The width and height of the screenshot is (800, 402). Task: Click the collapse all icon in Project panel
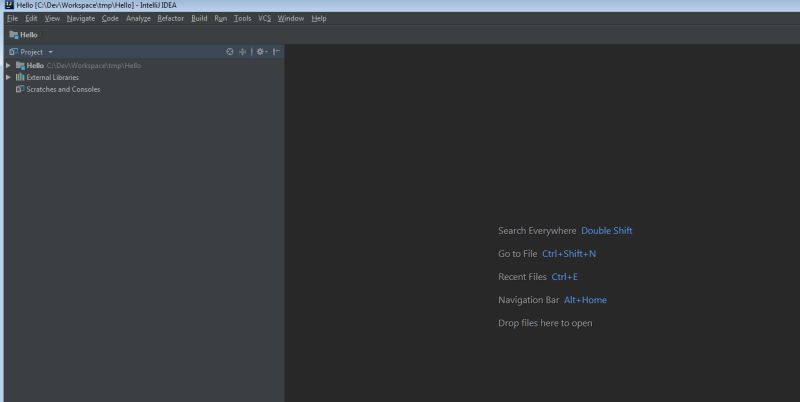point(242,52)
